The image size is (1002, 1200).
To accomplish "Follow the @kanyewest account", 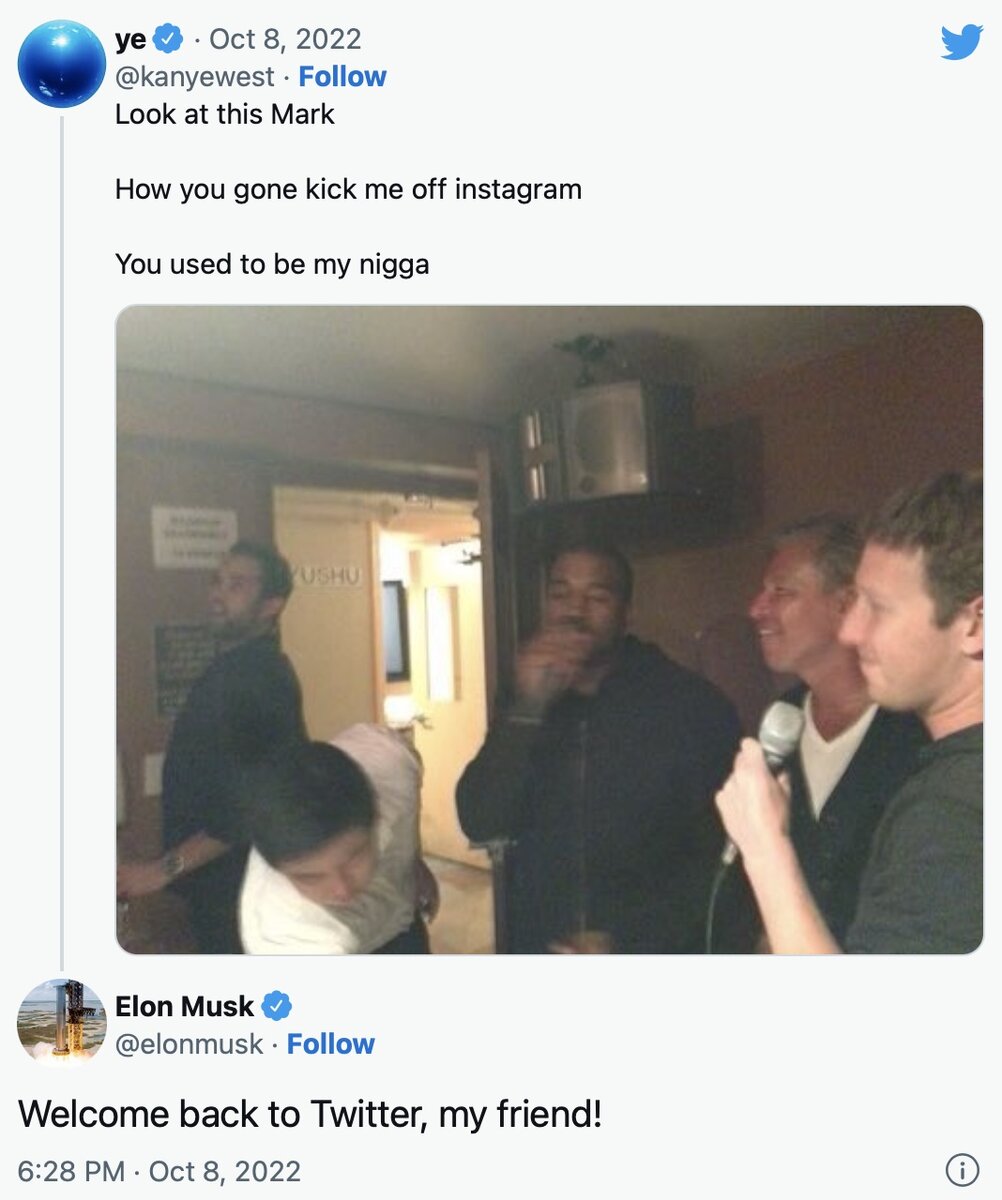I will pyautogui.click(x=342, y=77).
